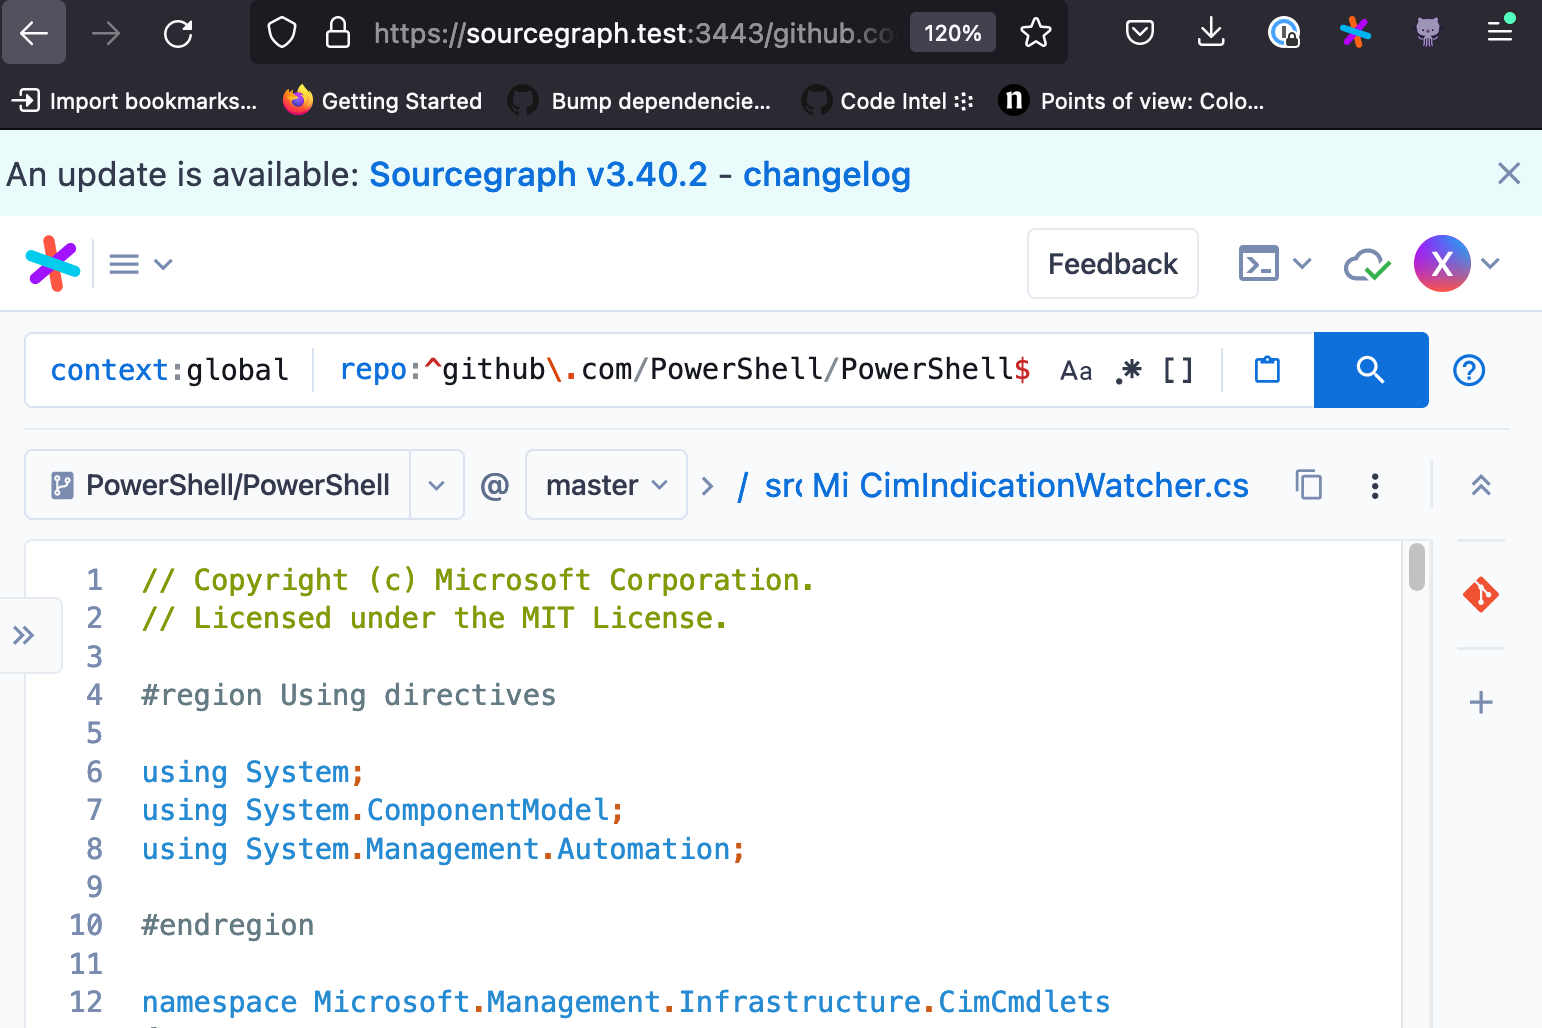Click the red git extension icon
Screen dimensions: 1542x1028
click(x=1481, y=594)
